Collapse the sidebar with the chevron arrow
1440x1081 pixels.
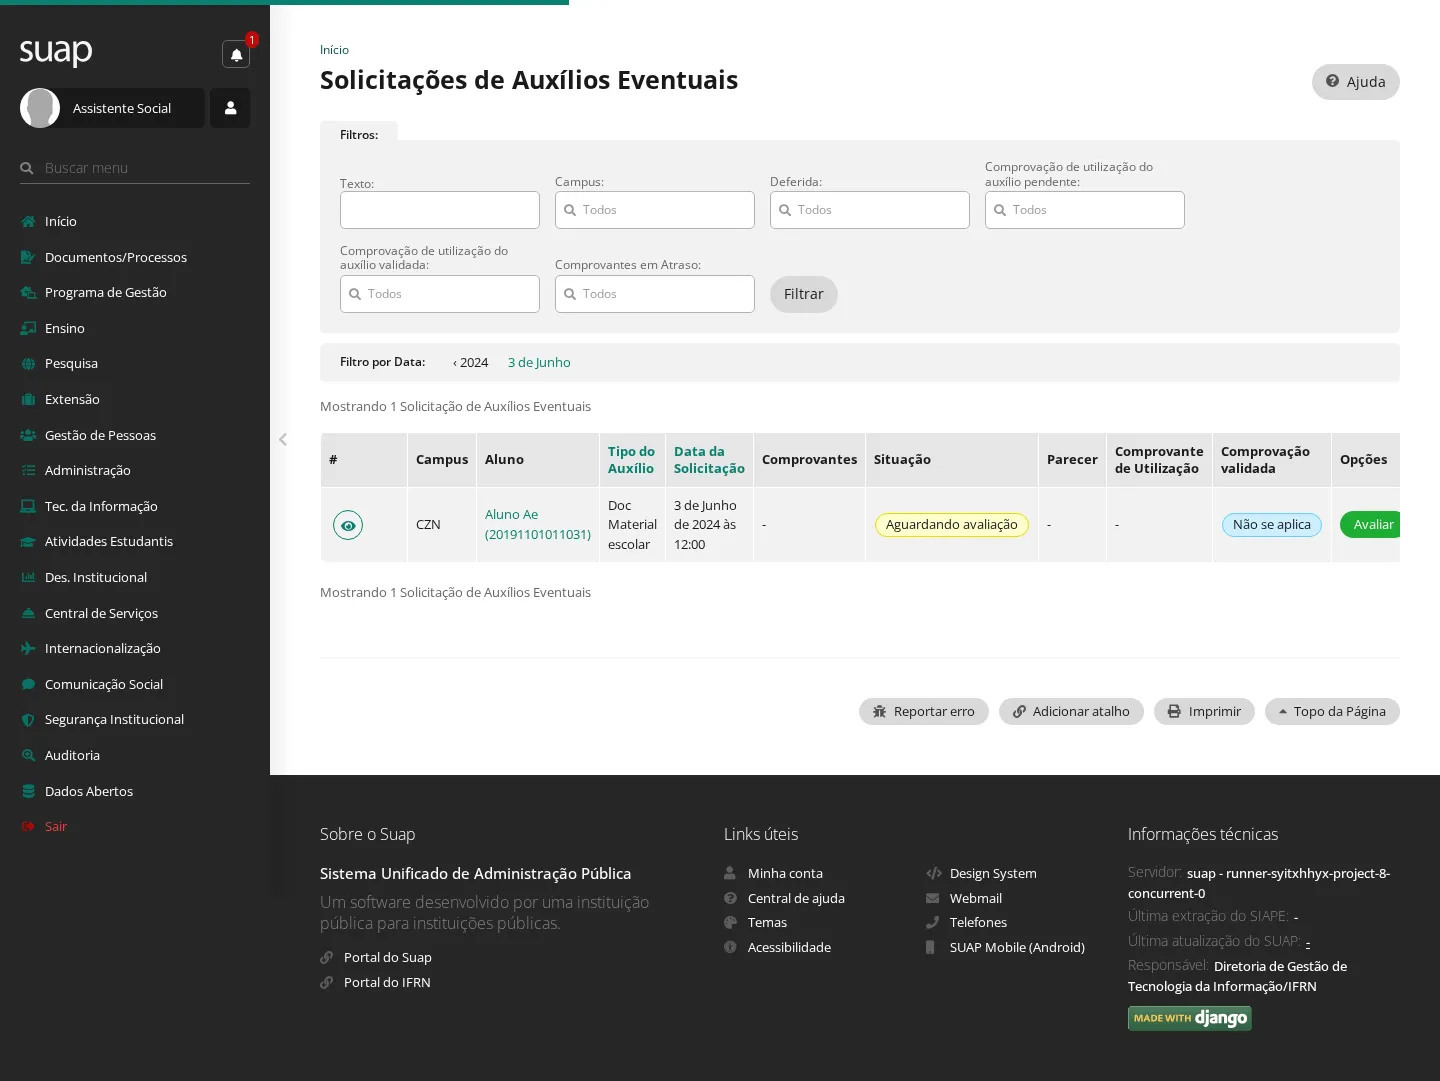pos(283,439)
